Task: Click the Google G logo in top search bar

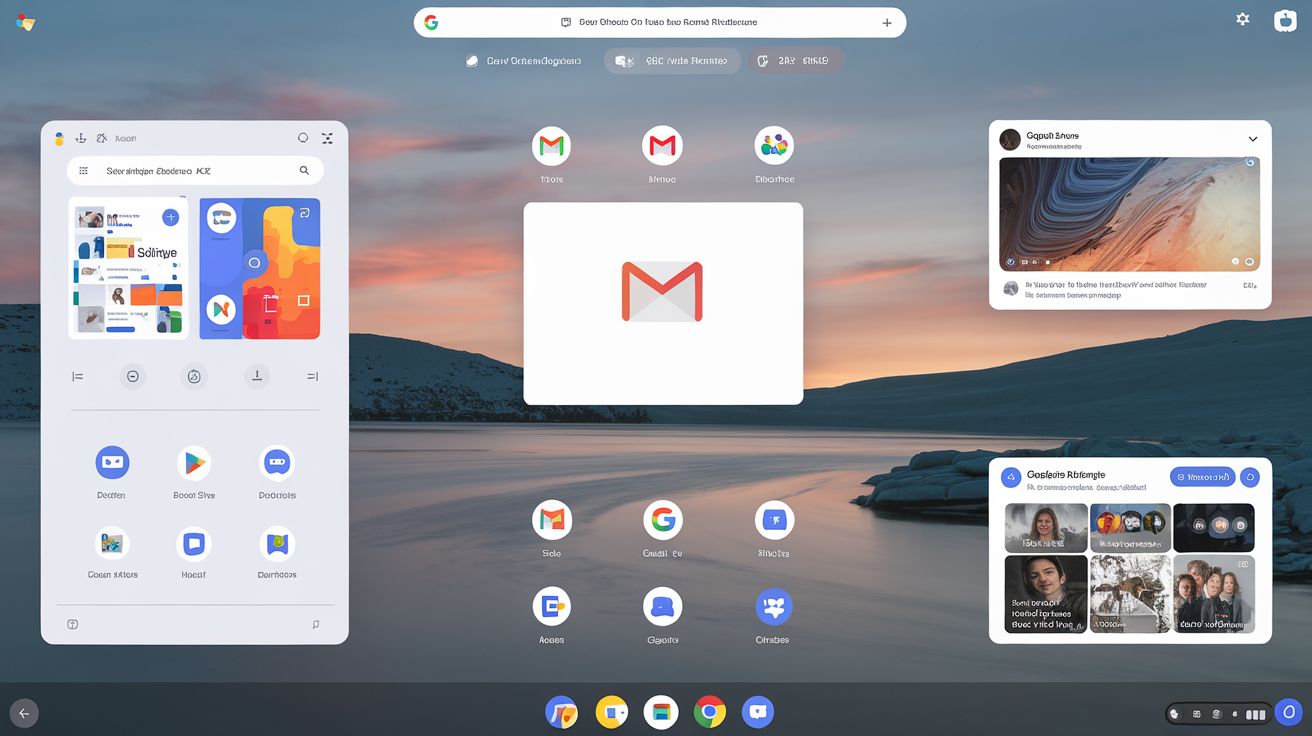Action: [x=431, y=22]
